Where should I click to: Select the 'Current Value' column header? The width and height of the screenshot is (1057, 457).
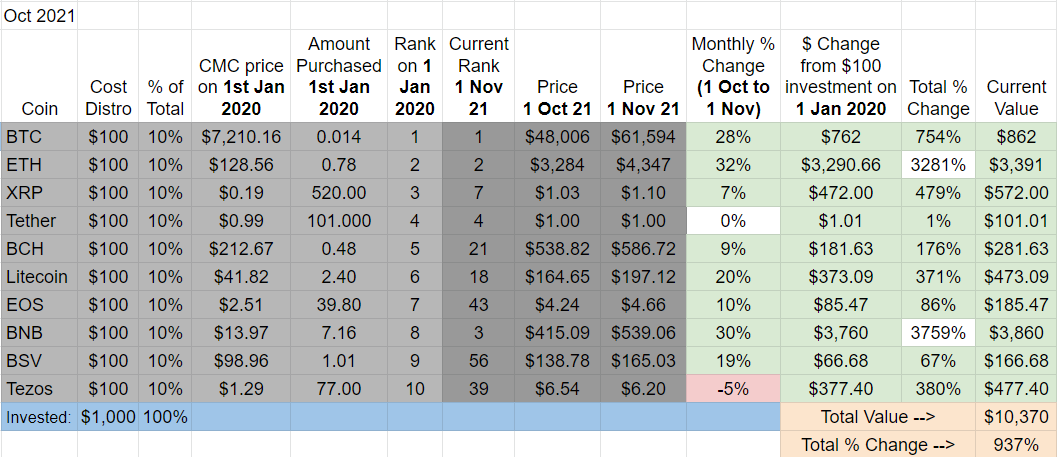coord(1015,76)
